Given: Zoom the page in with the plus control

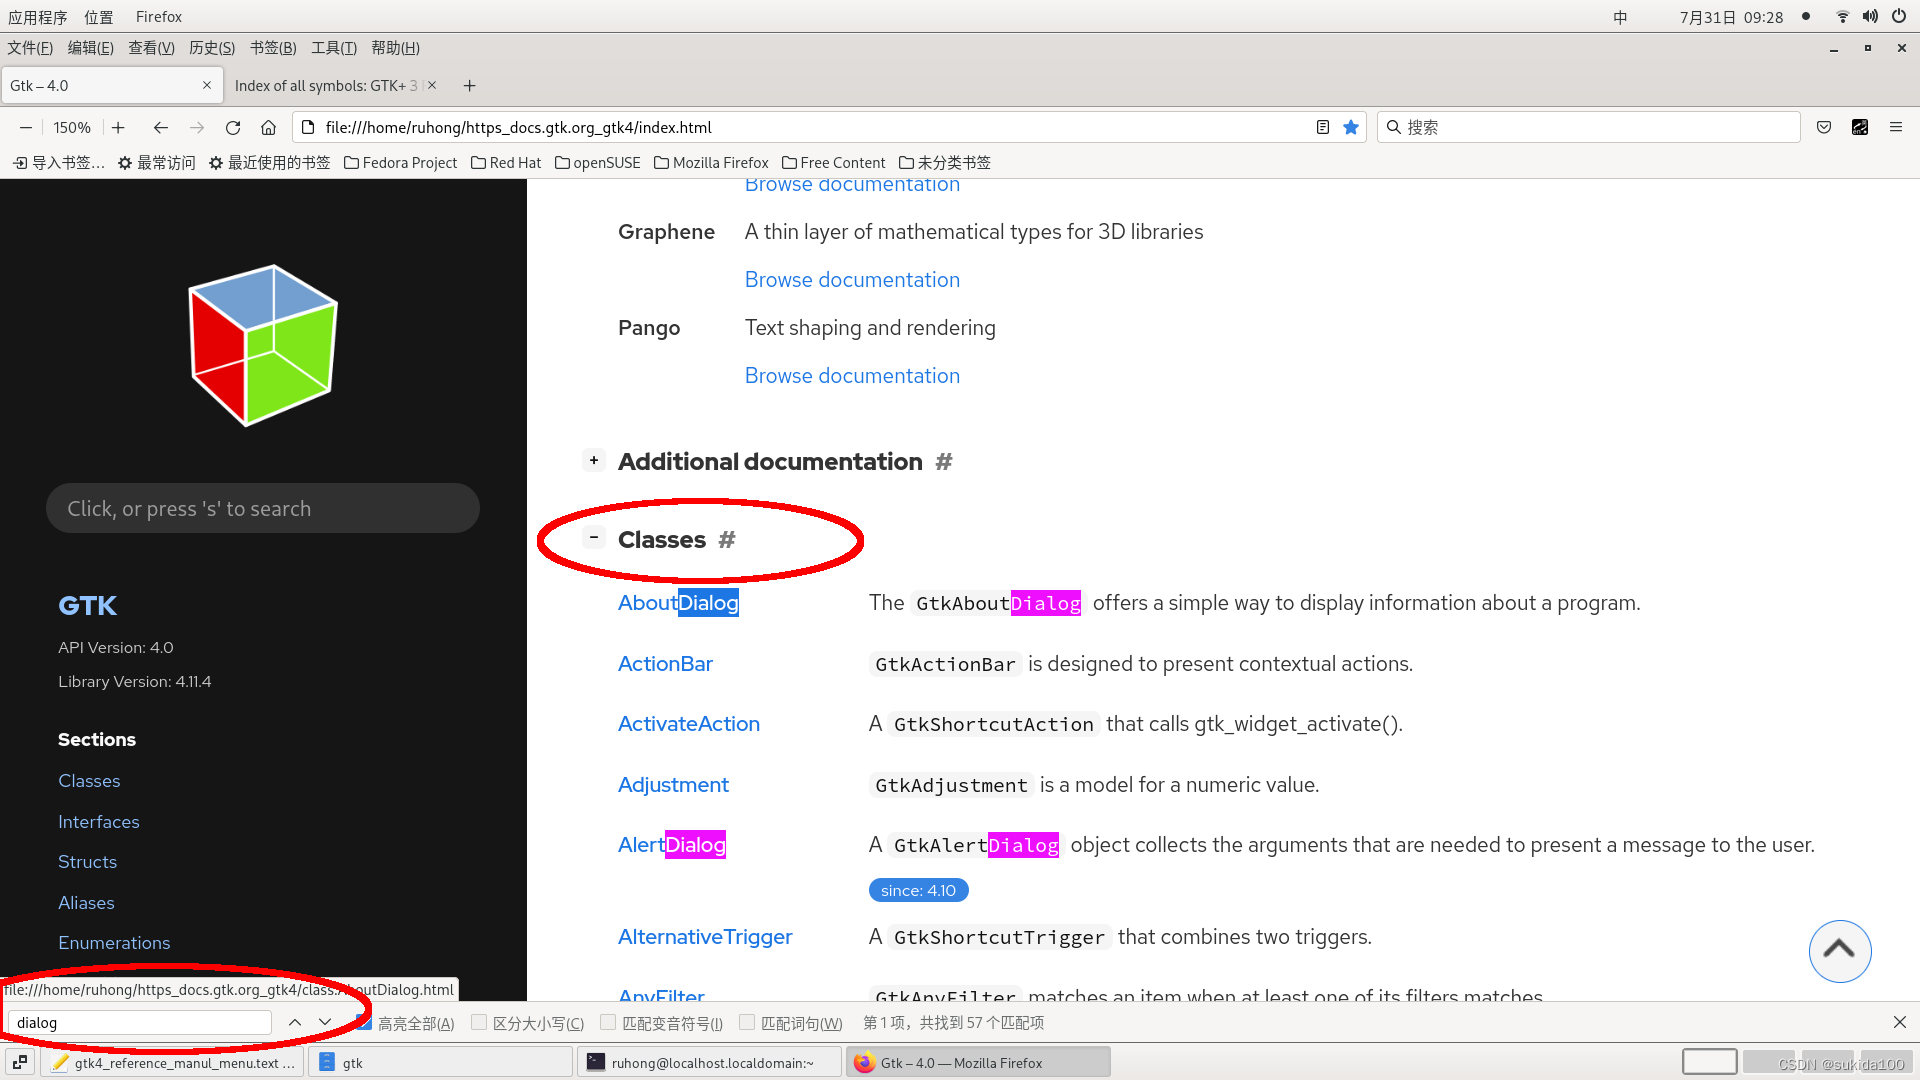Looking at the screenshot, I should 118,127.
